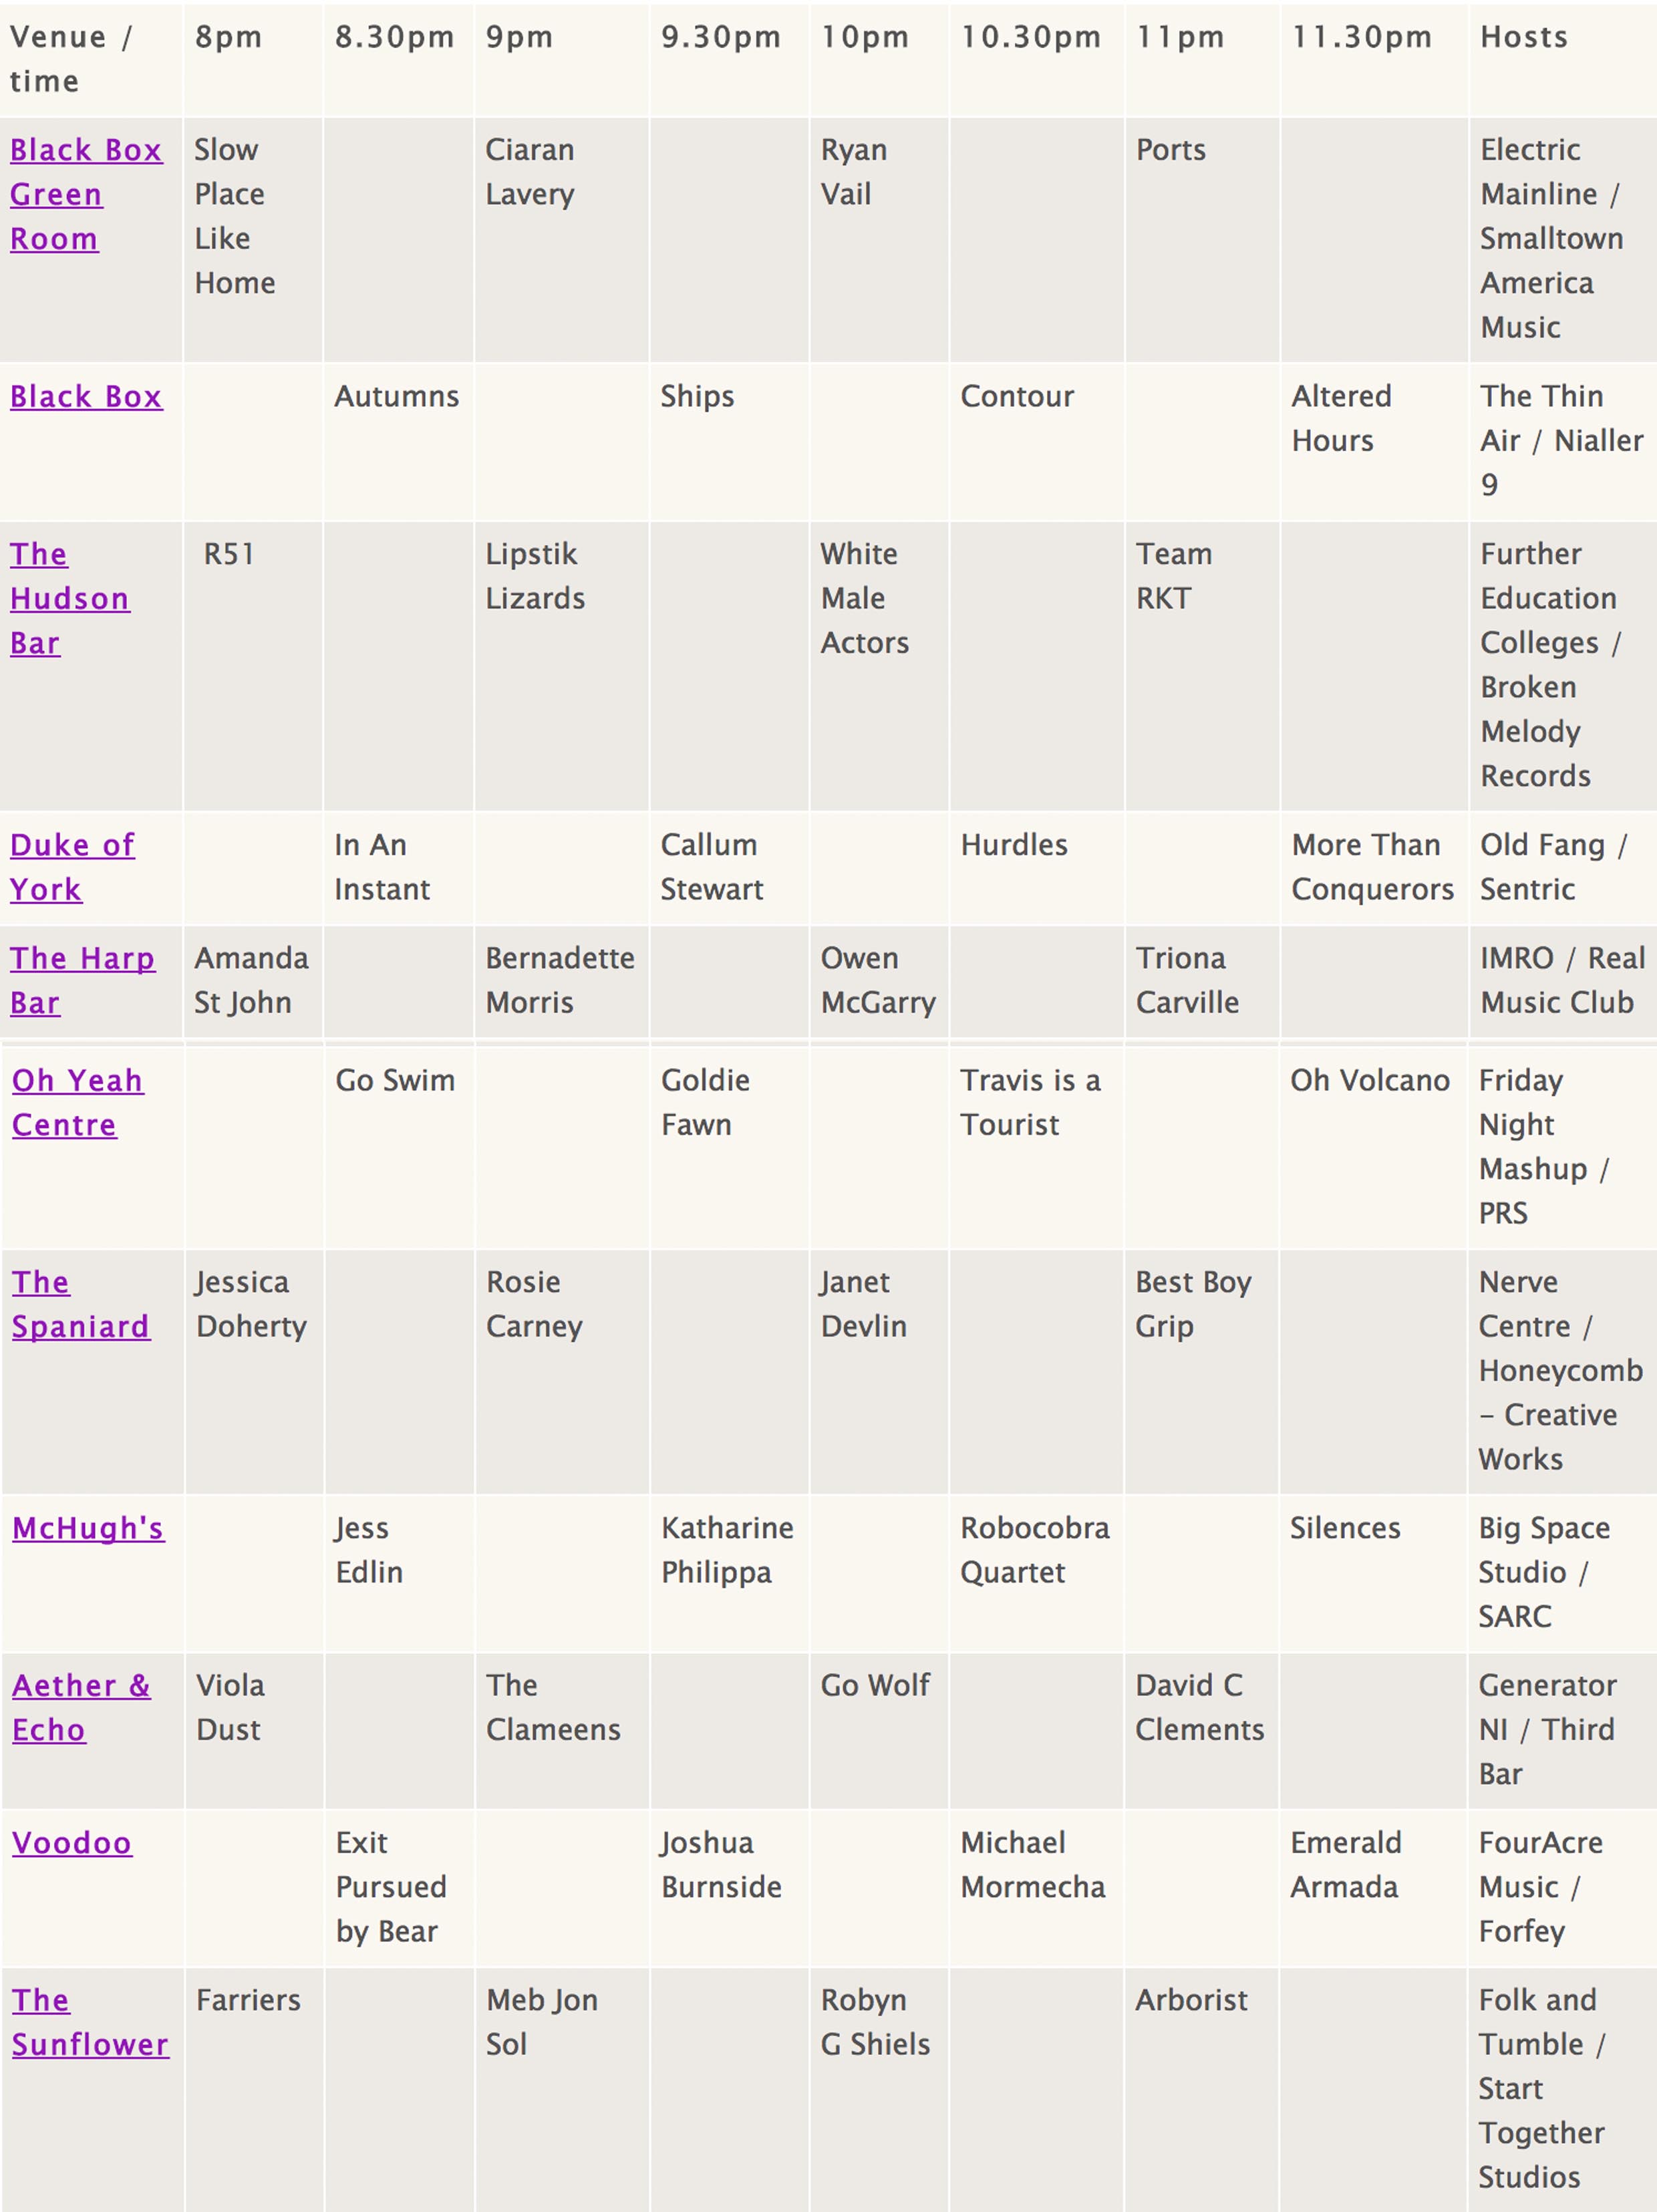
Task: Open the Aether & Echo link
Action: coord(81,1707)
